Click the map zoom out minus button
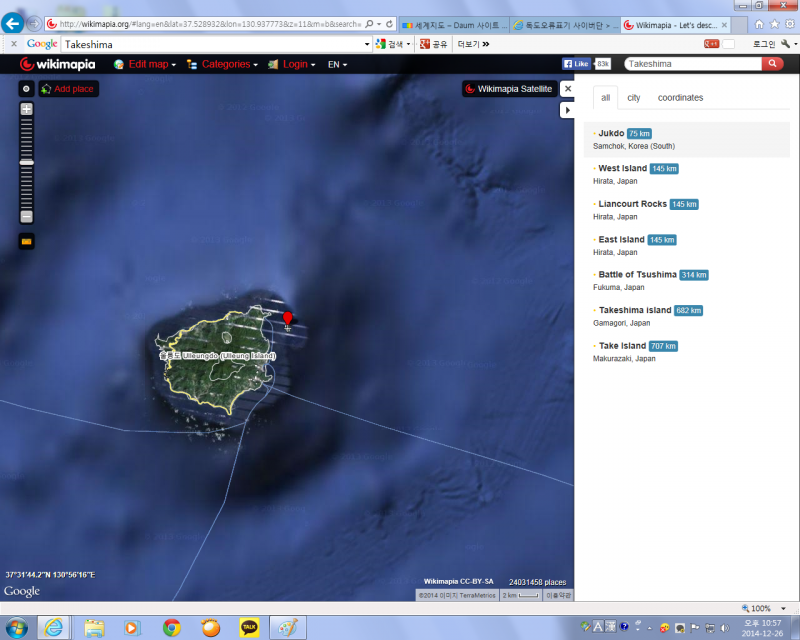This screenshot has width=800, height=640. (x=27, y=216)
